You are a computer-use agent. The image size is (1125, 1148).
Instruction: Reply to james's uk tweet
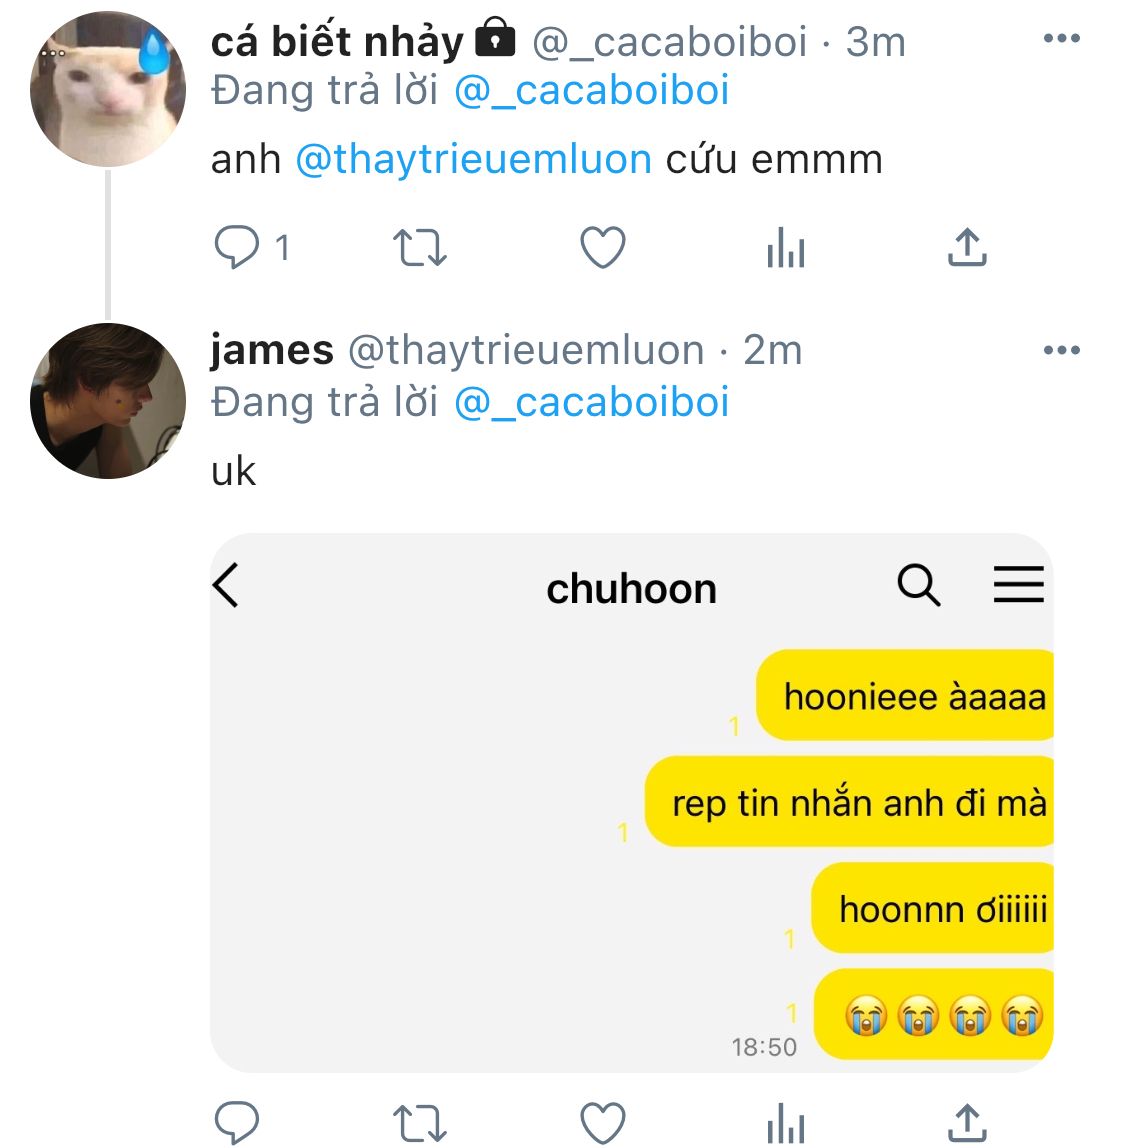coord(236,1122)
